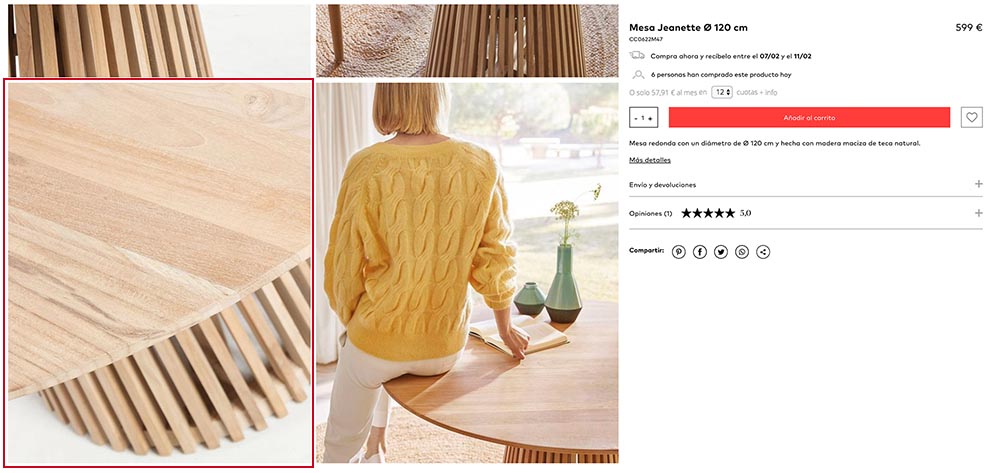
Task: Open the generic share icon
Action: [763, 252]
